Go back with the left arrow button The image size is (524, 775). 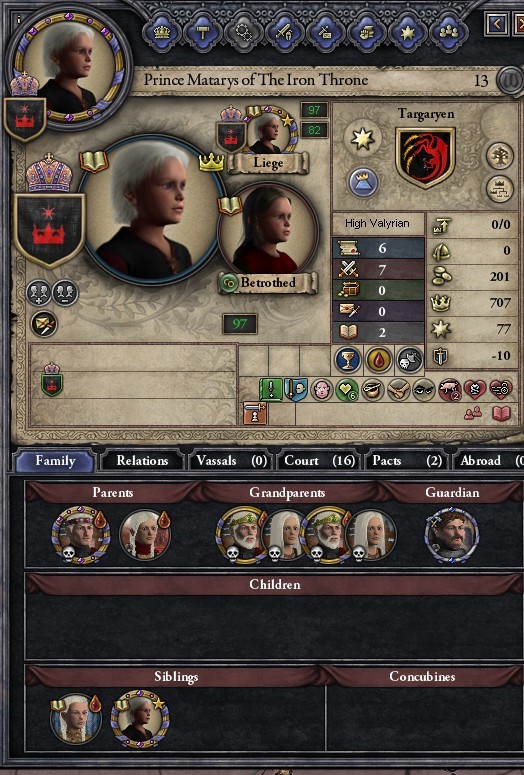(497, 23)
